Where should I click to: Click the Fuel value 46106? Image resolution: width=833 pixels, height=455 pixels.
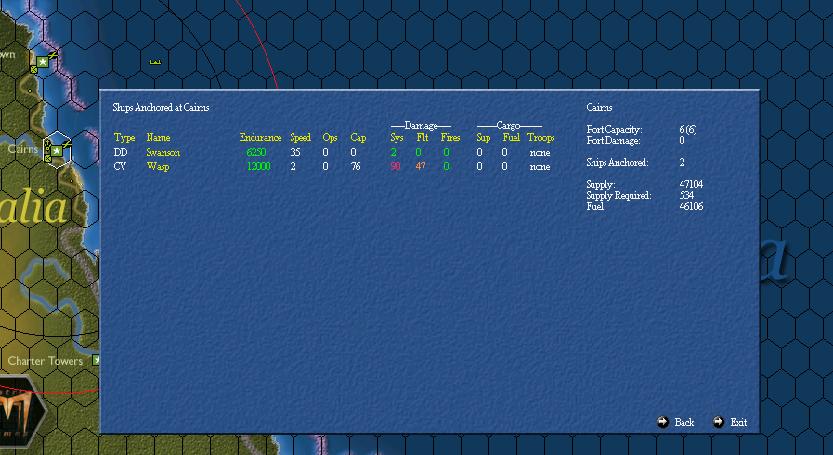pyautogui.click(x=691, y=206)
